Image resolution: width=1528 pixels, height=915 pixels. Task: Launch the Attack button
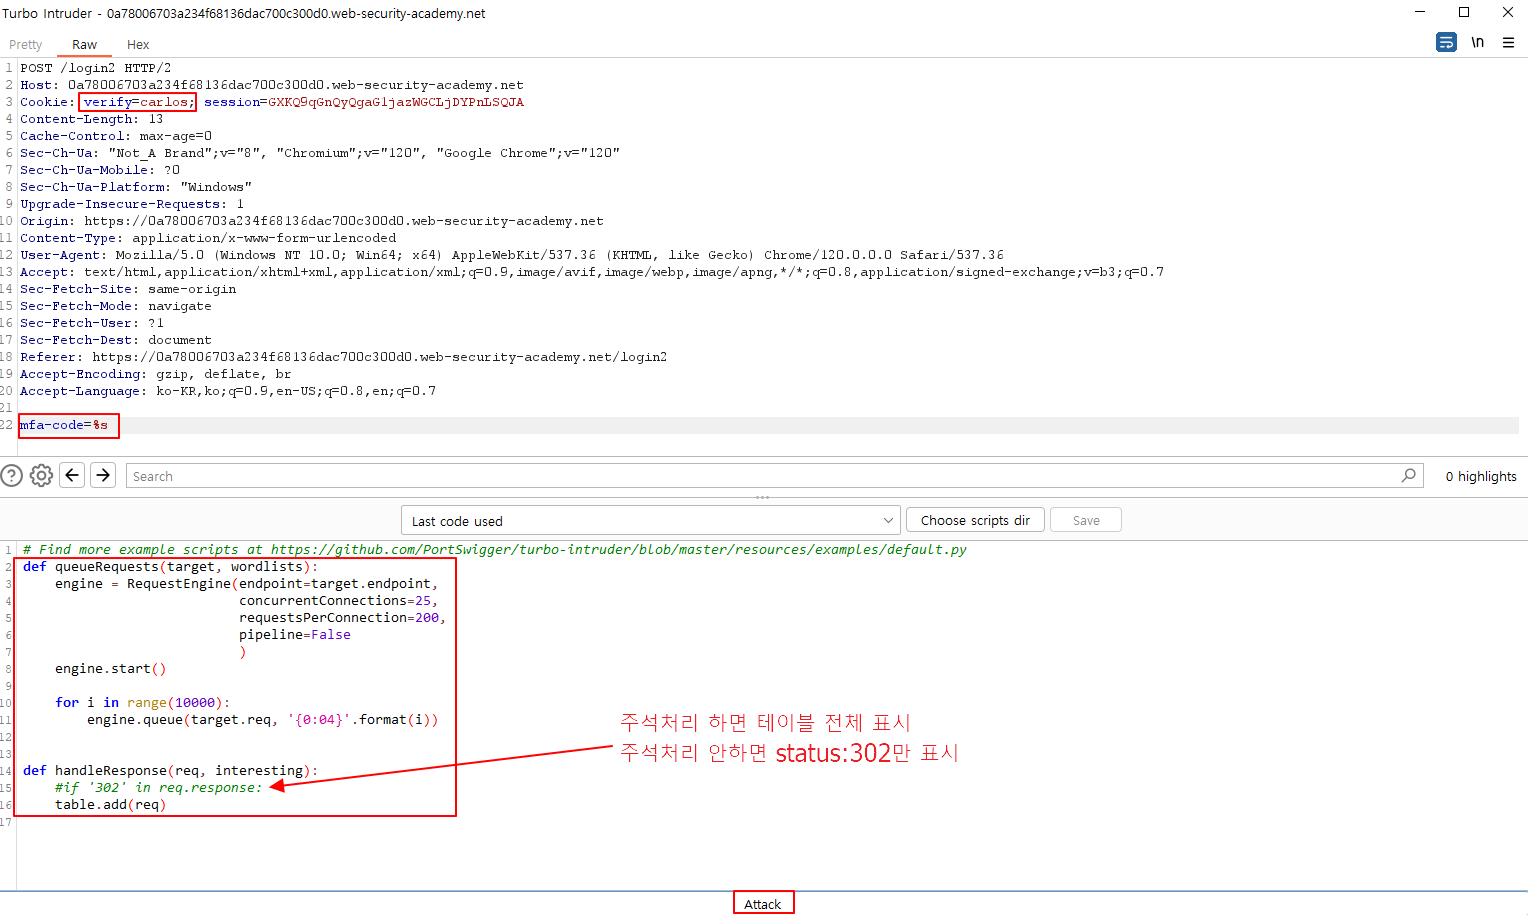pyautogui.click(x=763, y=904)
